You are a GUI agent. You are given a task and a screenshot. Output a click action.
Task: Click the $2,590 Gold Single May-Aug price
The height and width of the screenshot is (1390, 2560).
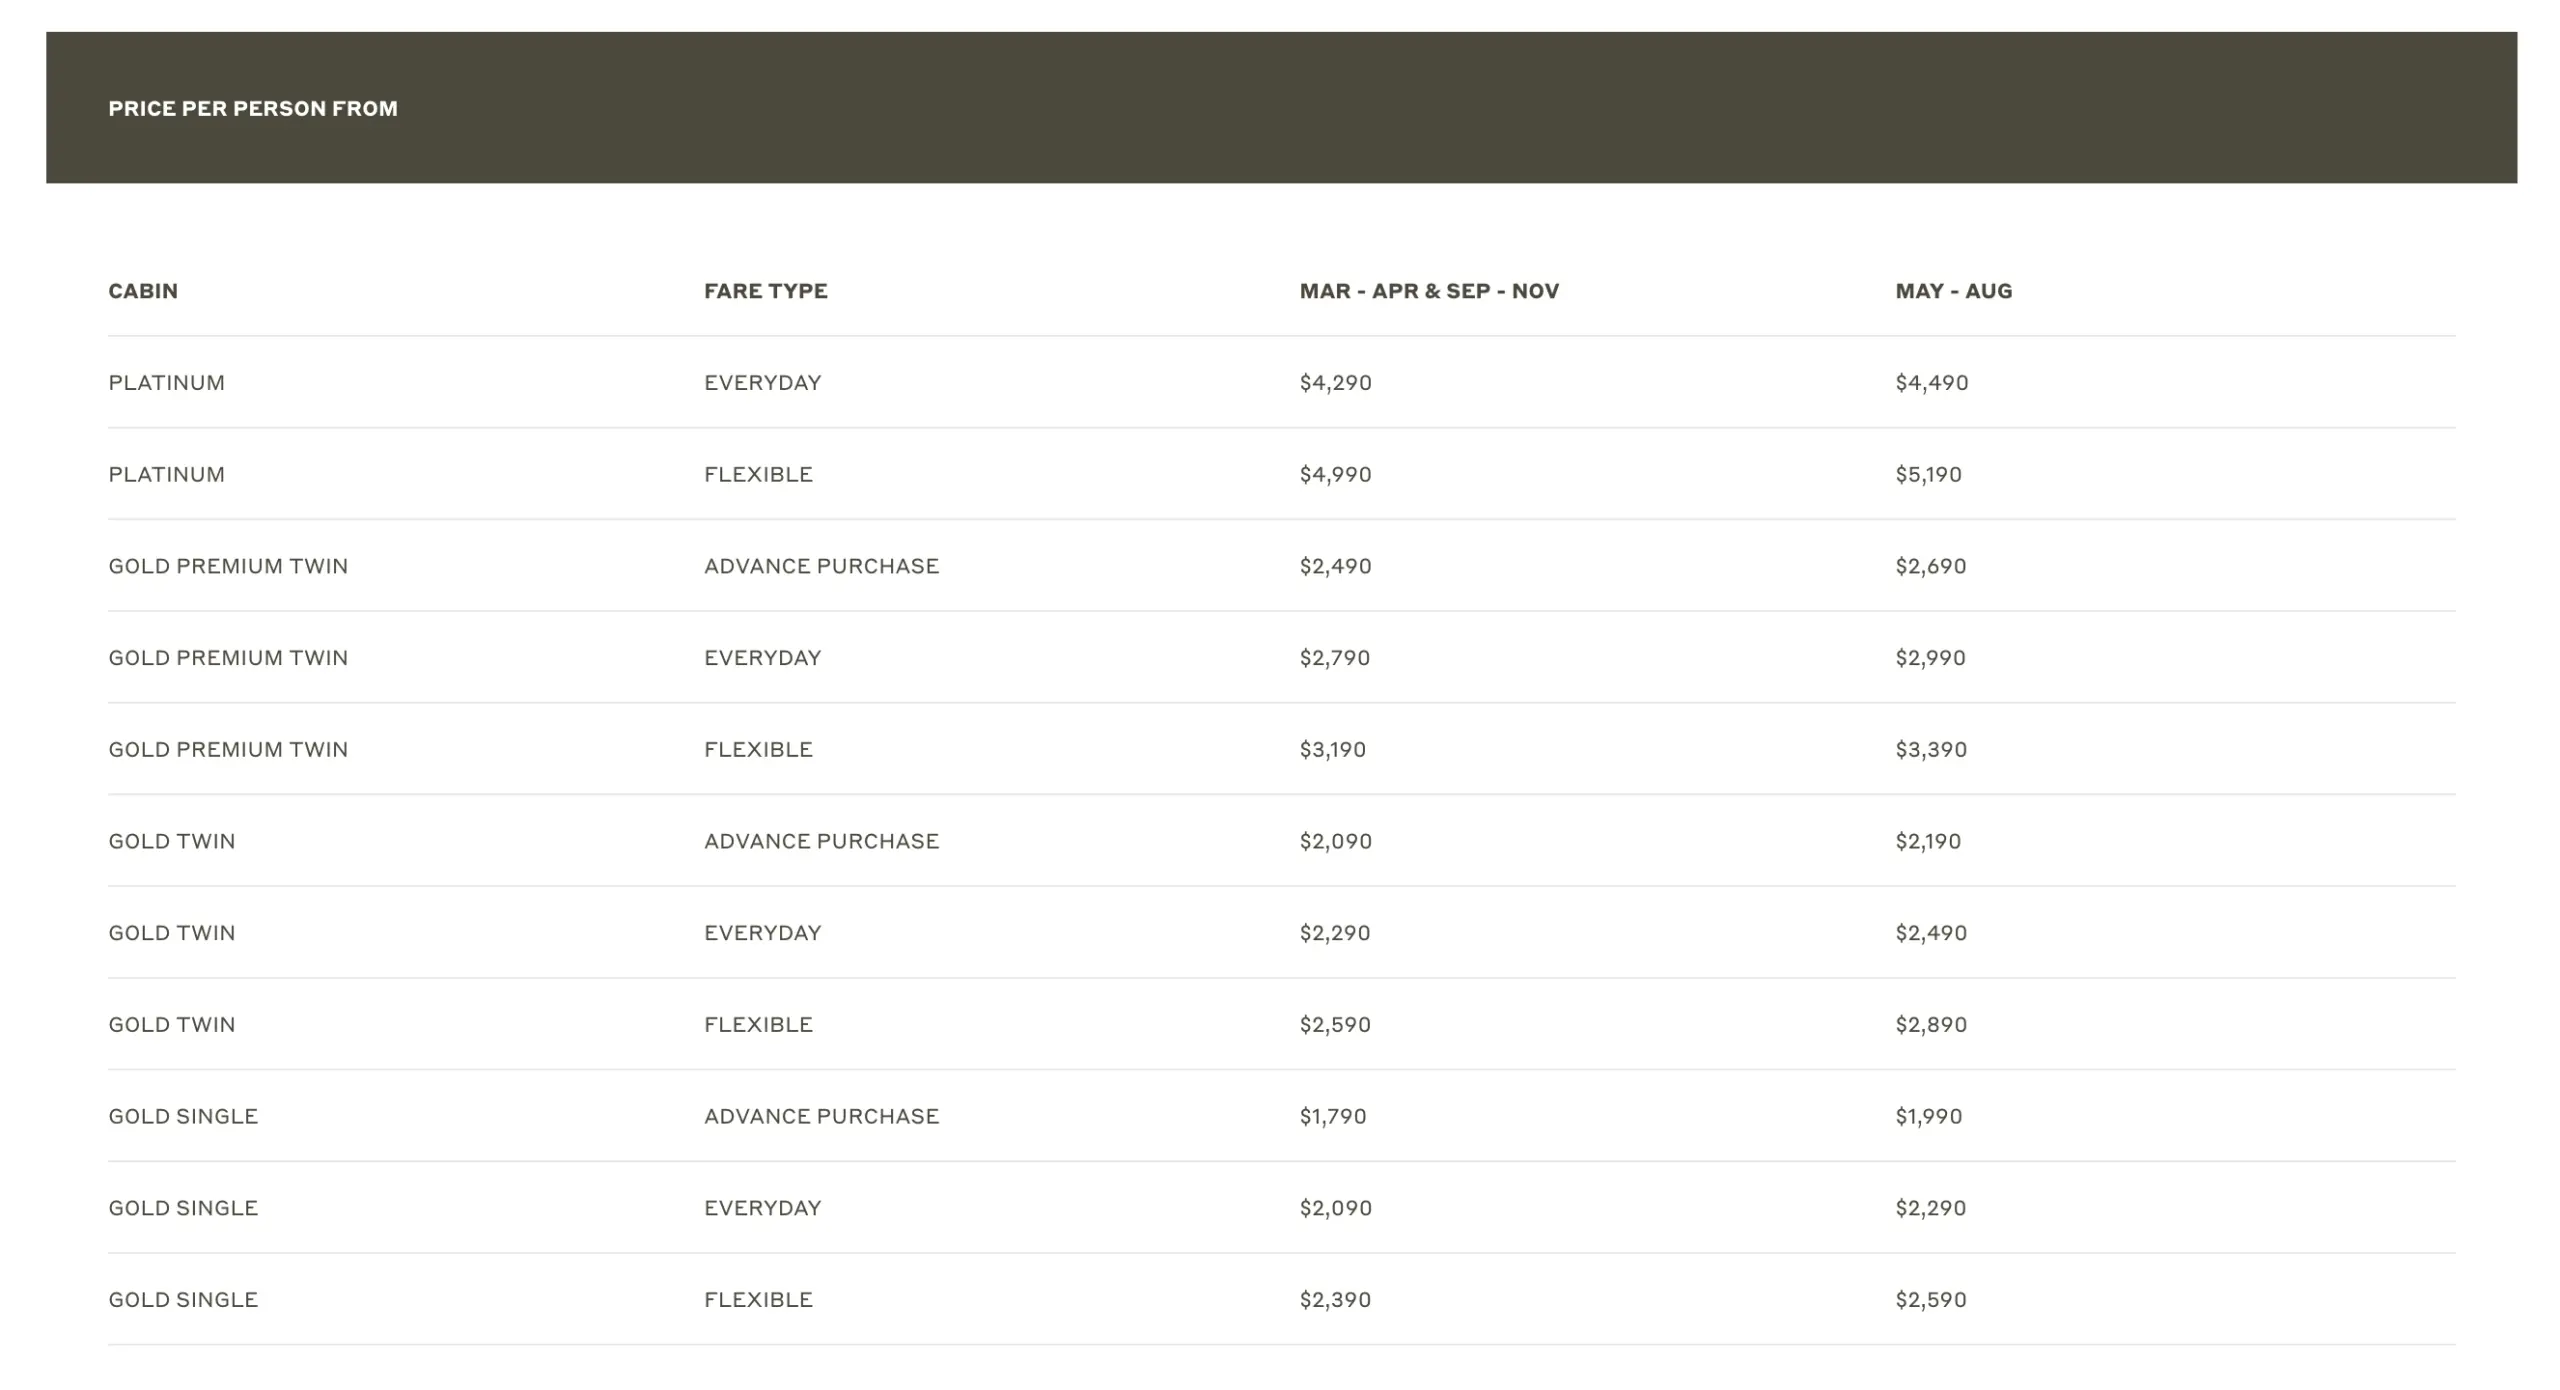(x=1928, y=1299)
